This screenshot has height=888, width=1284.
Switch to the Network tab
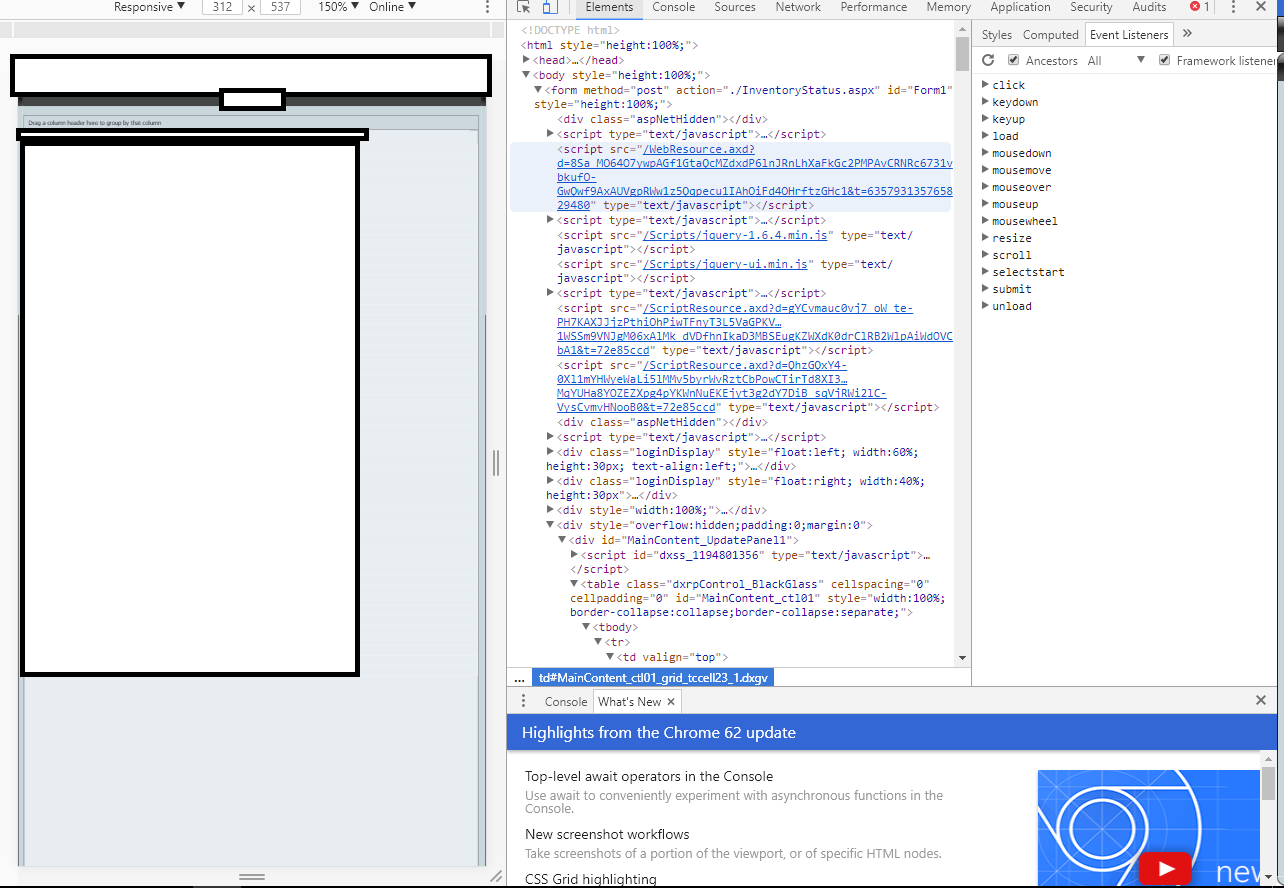(797, 7)
